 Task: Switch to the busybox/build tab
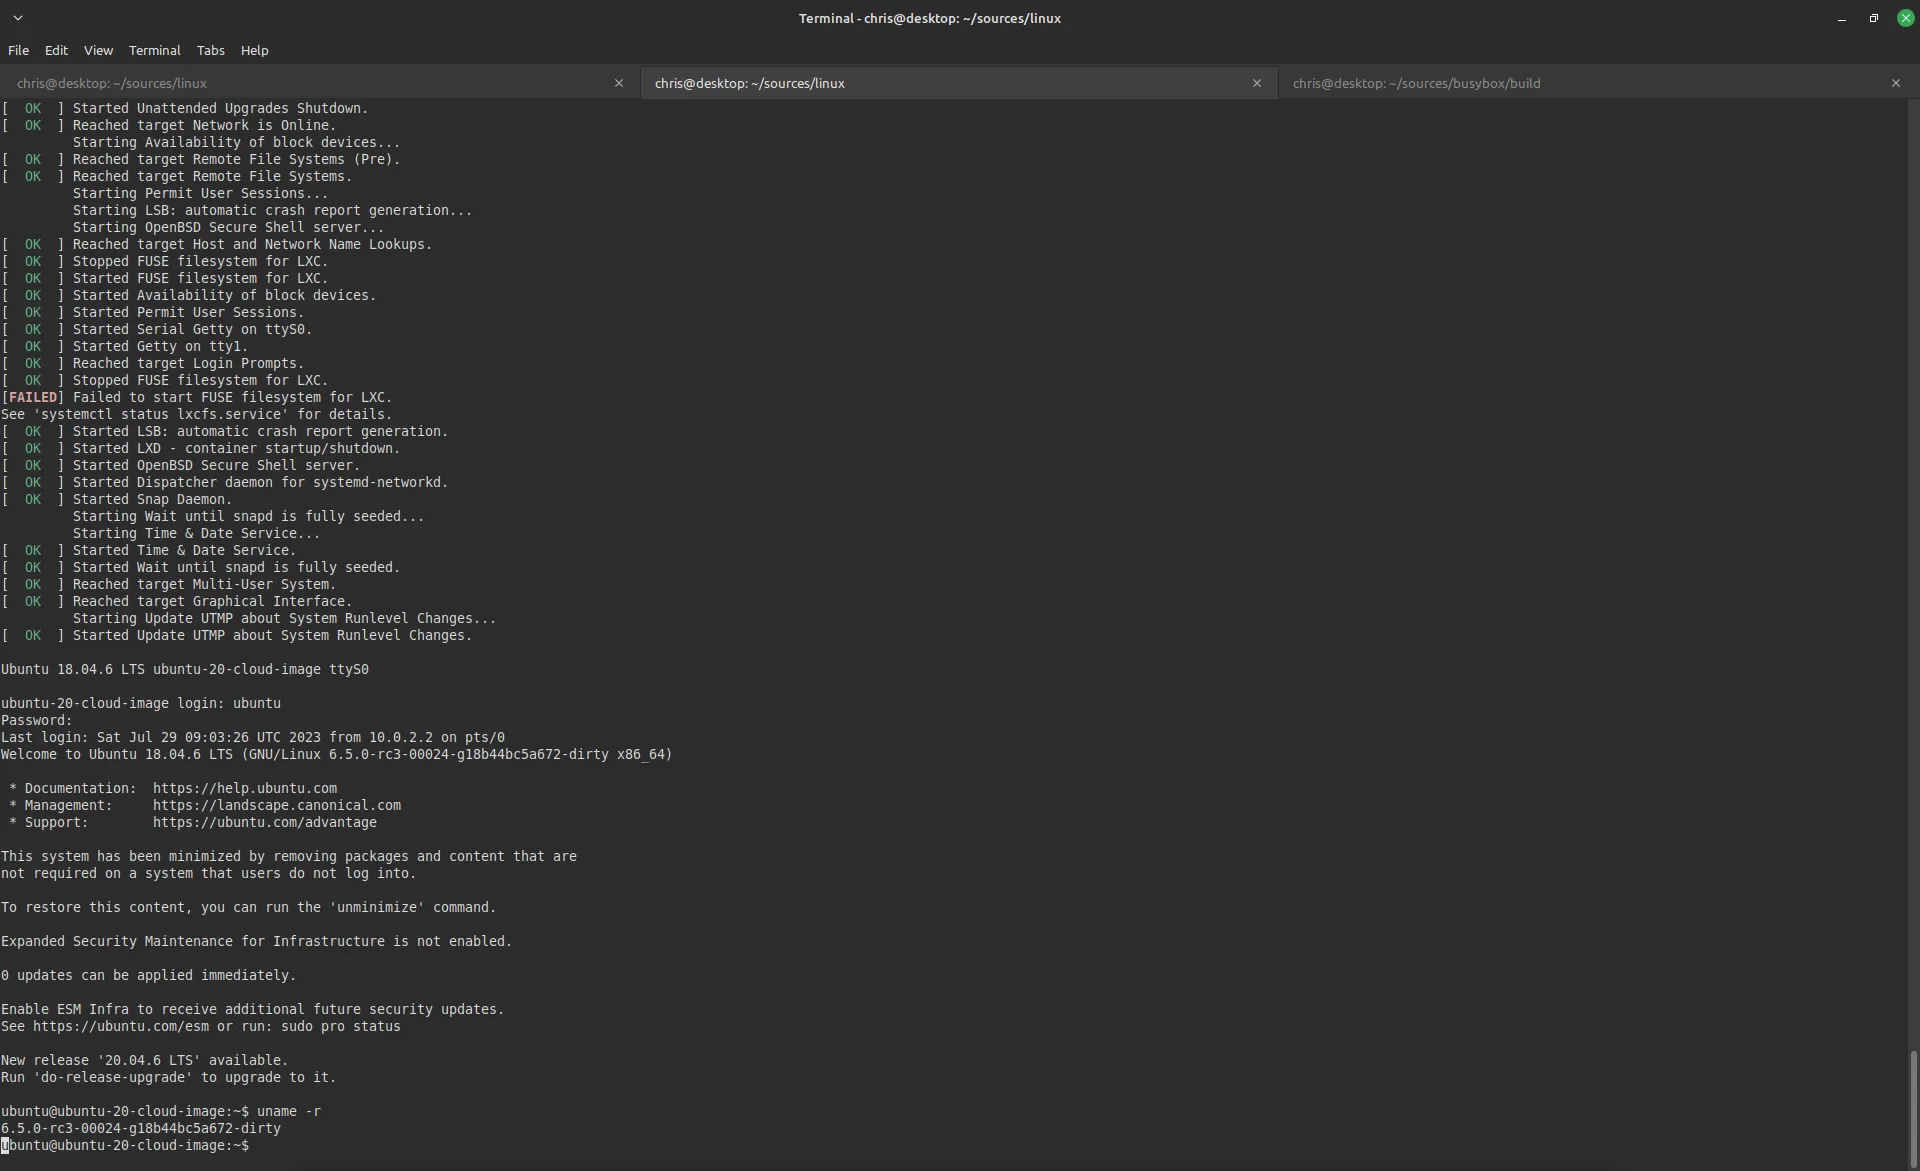tap(1416, 83)
